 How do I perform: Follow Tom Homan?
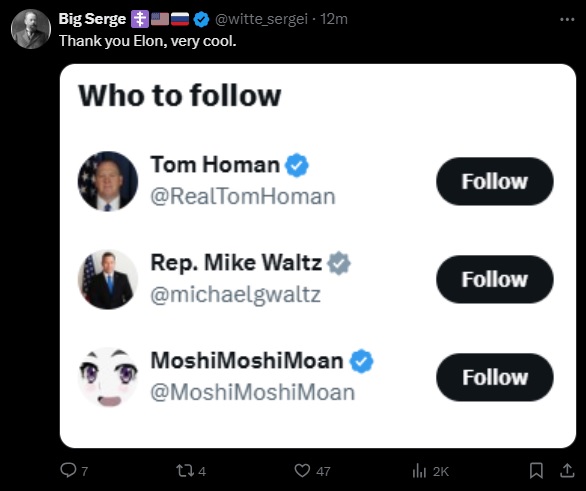pyautogui.click(x=494, y=181)
